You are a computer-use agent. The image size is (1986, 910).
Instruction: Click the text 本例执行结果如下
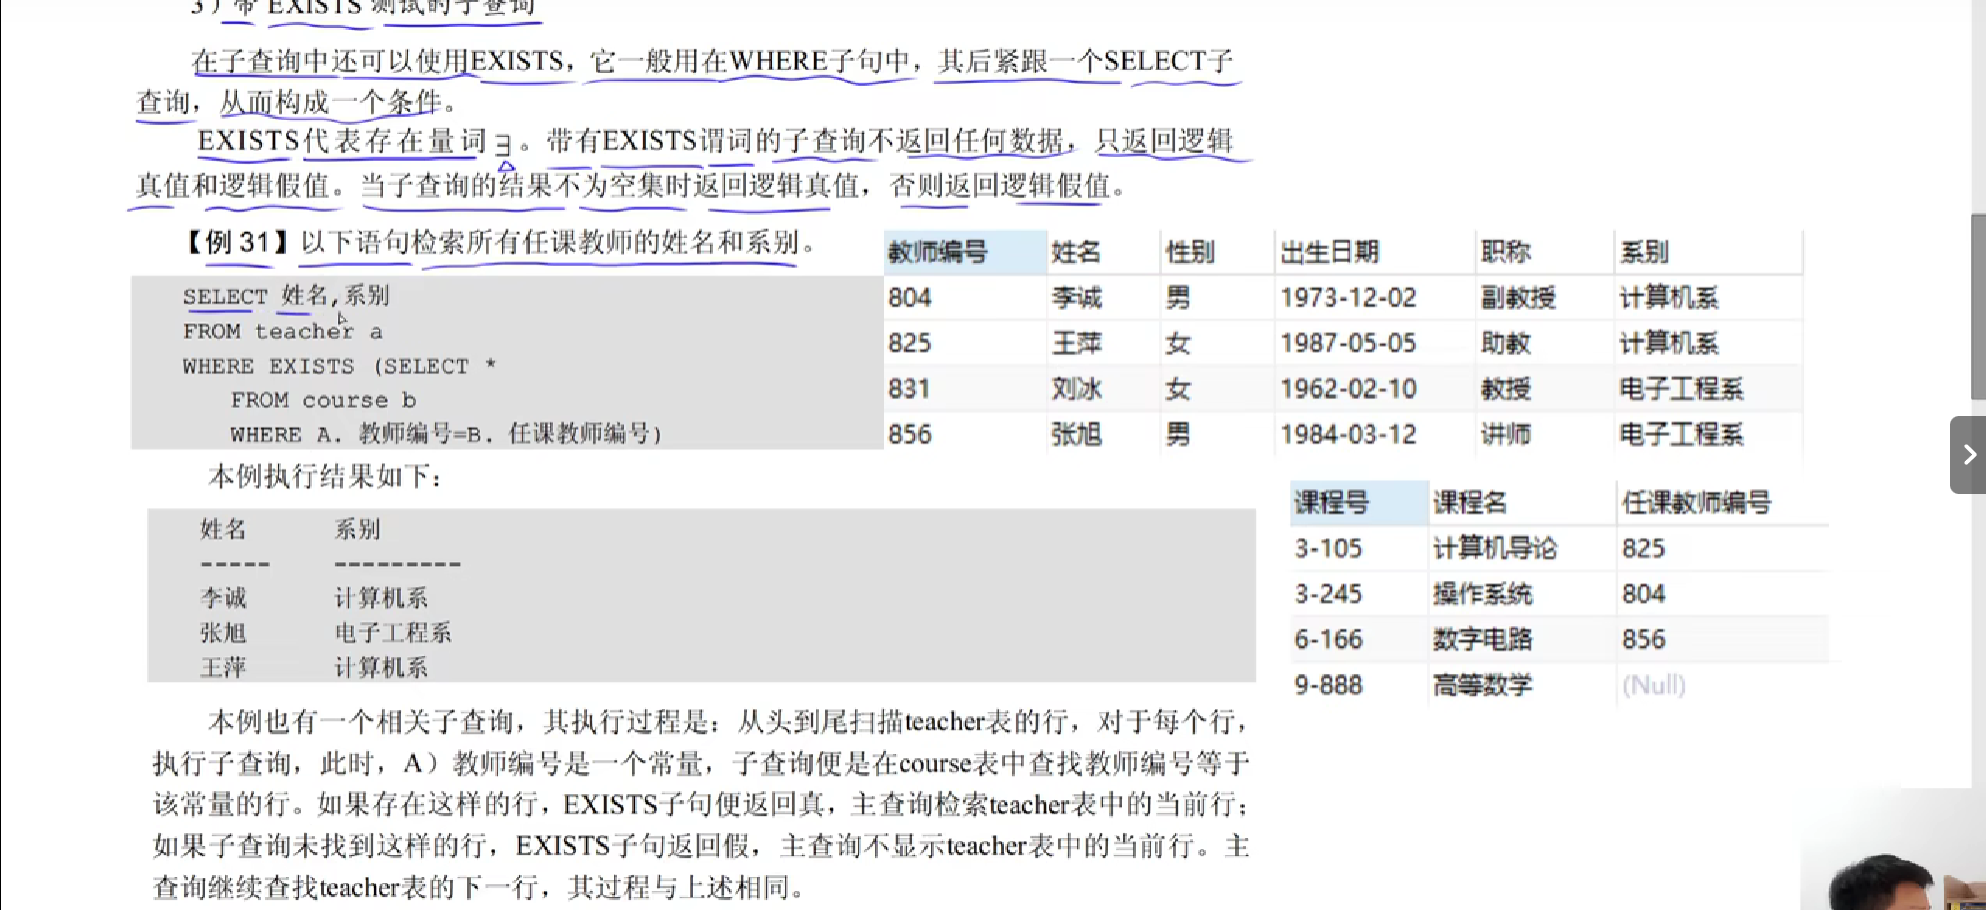(326, 476)
